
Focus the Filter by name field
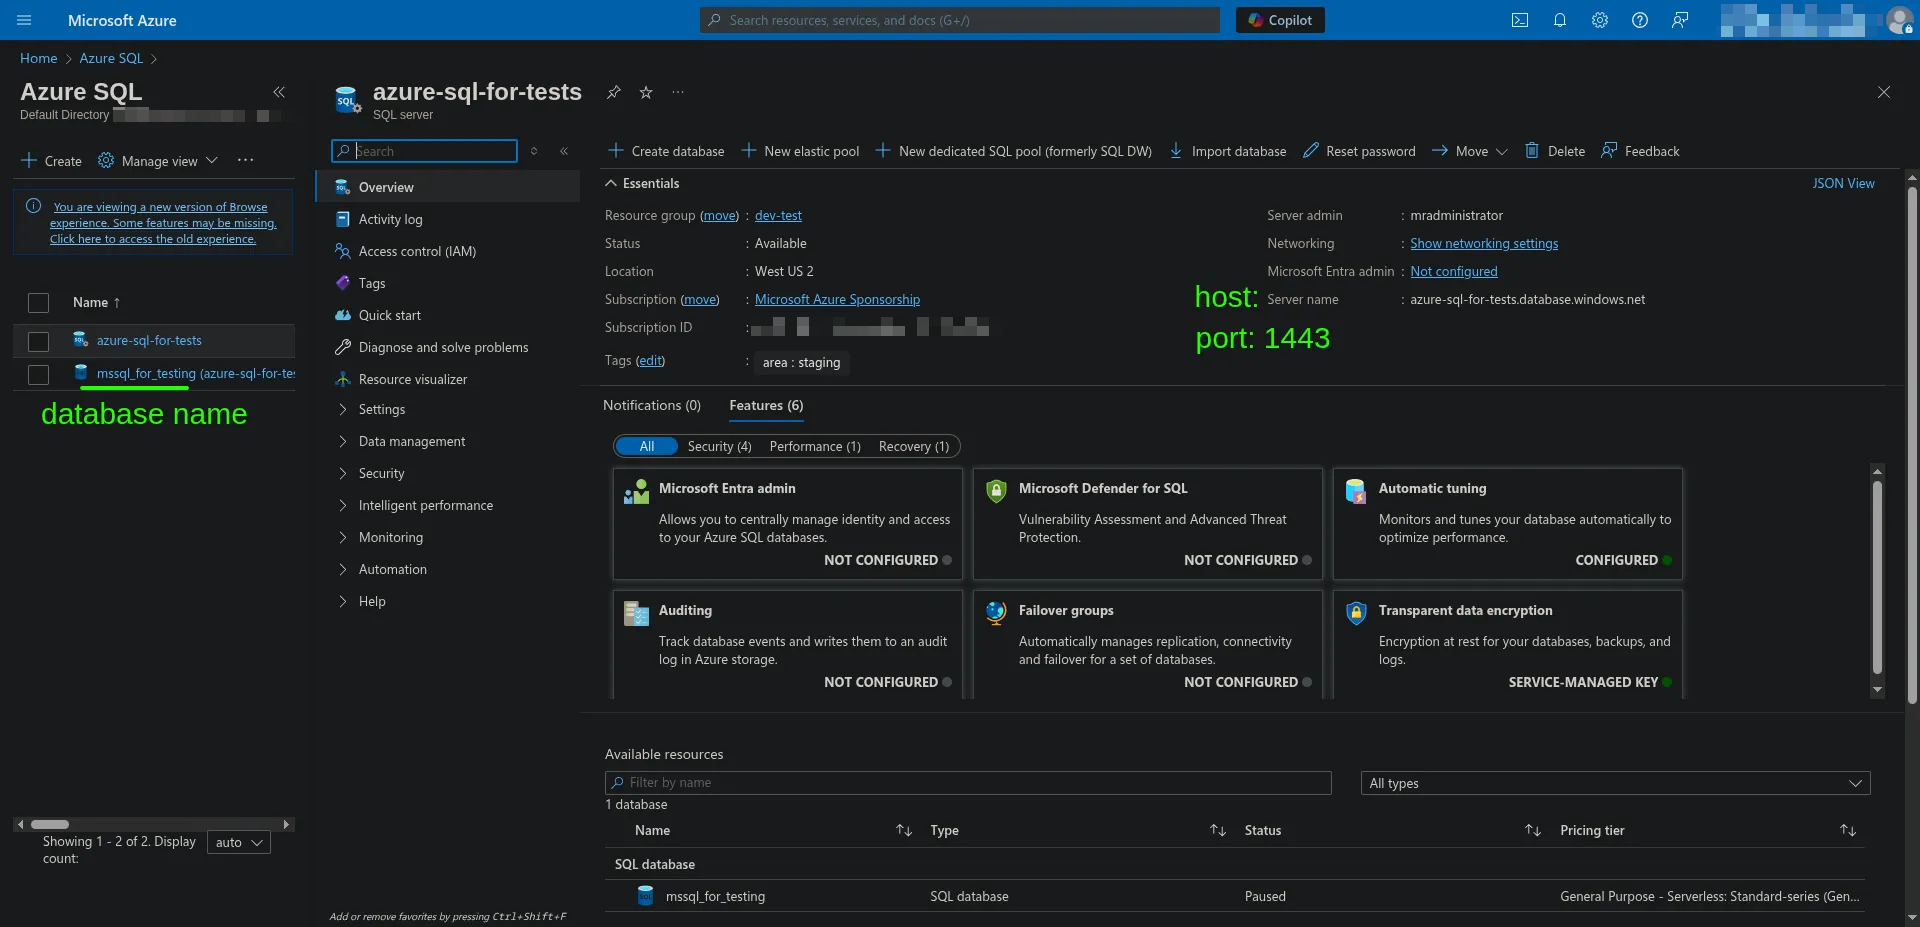[x=968, y=783]
